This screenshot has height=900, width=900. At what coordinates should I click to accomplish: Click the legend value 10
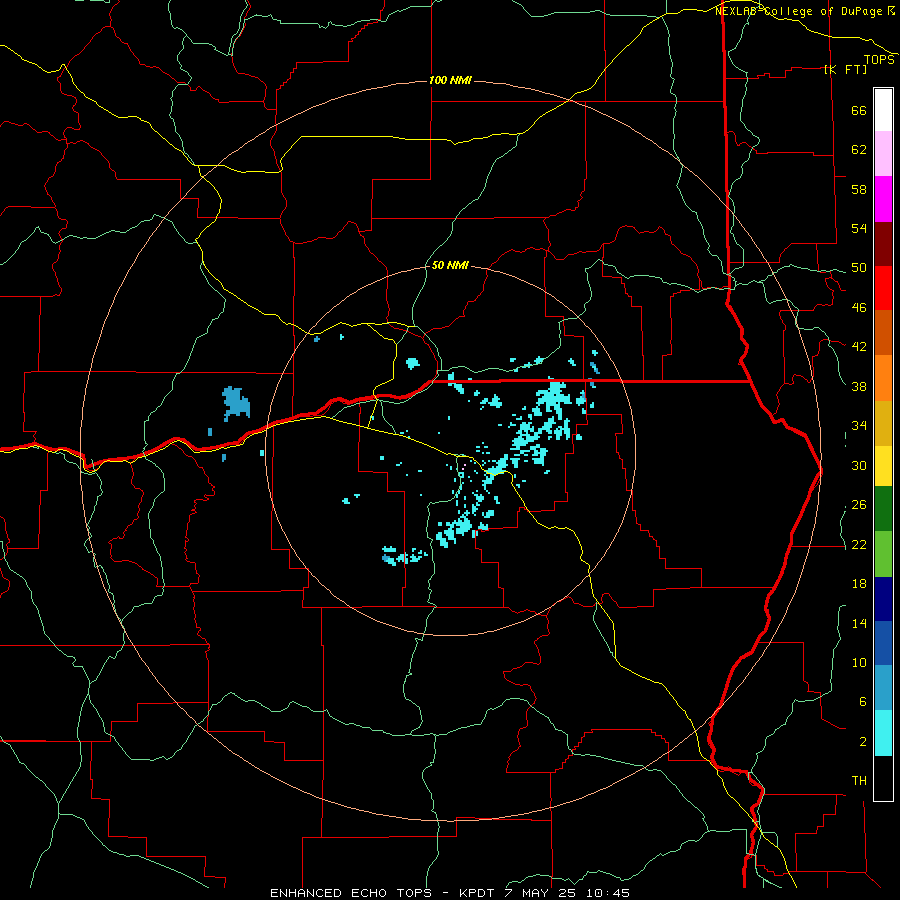859,662
